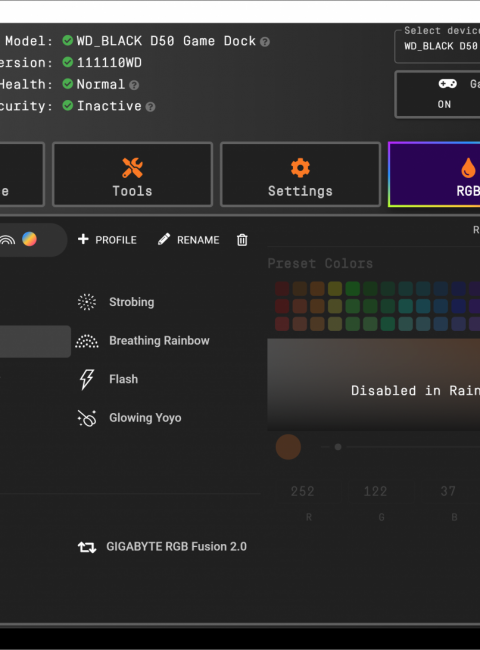This screenshot has height=650, width=480.
Task: Toggle the gaming mode ON button
Action: 438,95
